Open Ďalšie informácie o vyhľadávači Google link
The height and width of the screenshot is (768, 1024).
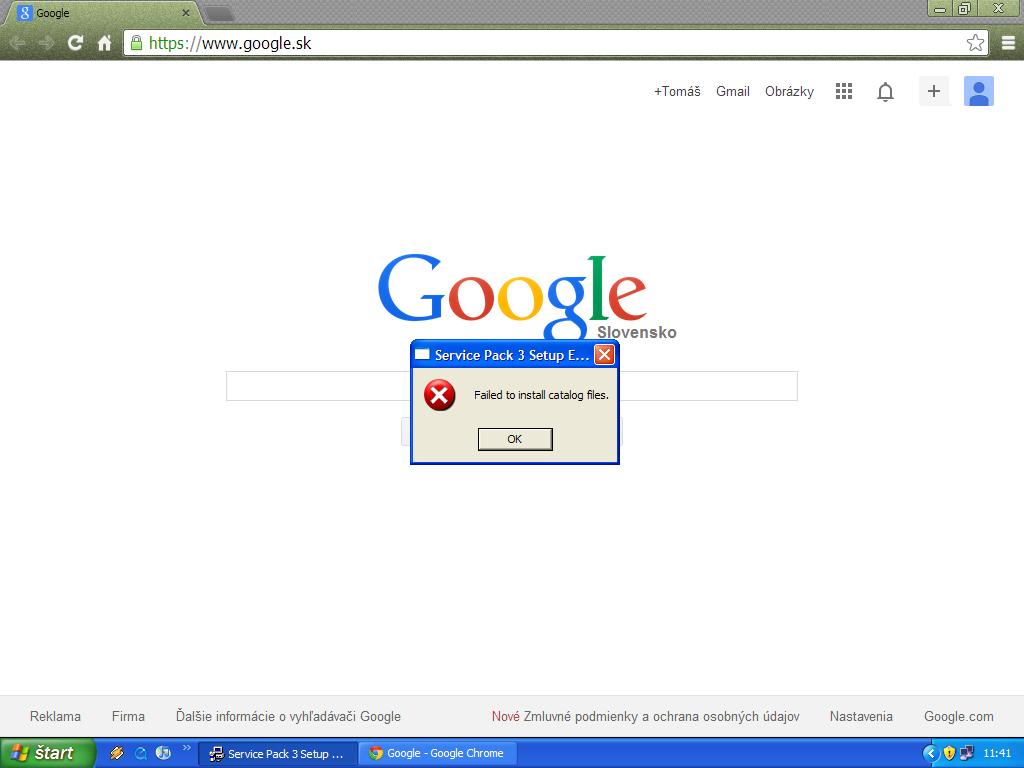click(x=288, y=716)
